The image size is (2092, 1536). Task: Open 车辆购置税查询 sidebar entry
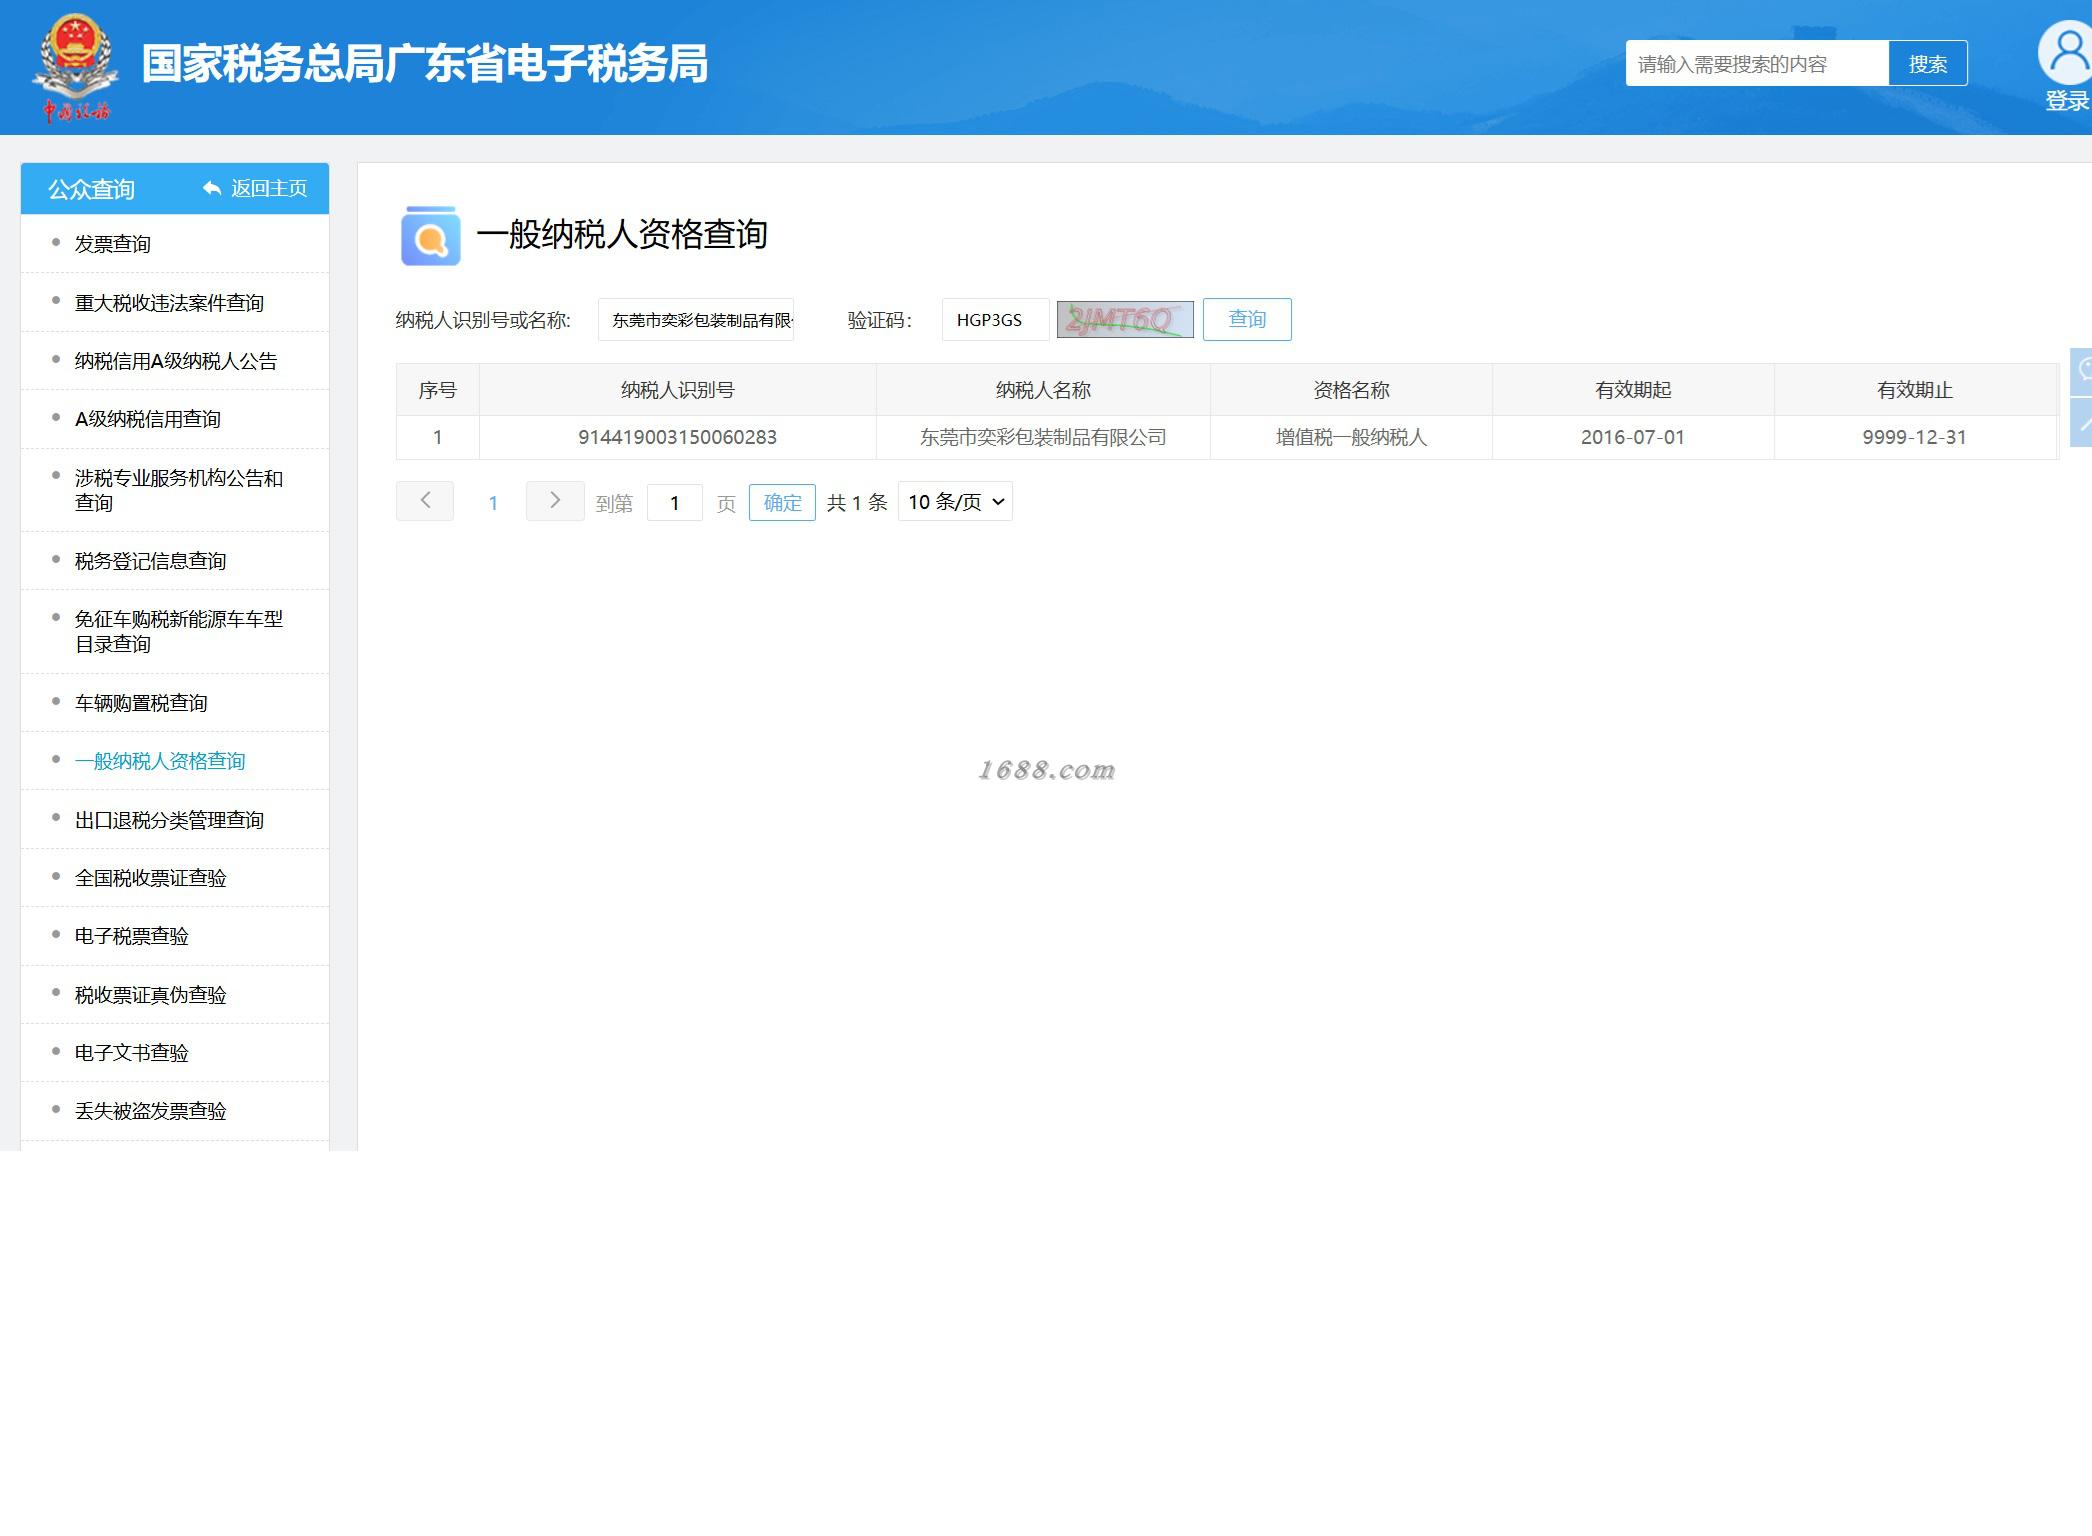coord(141,703)
